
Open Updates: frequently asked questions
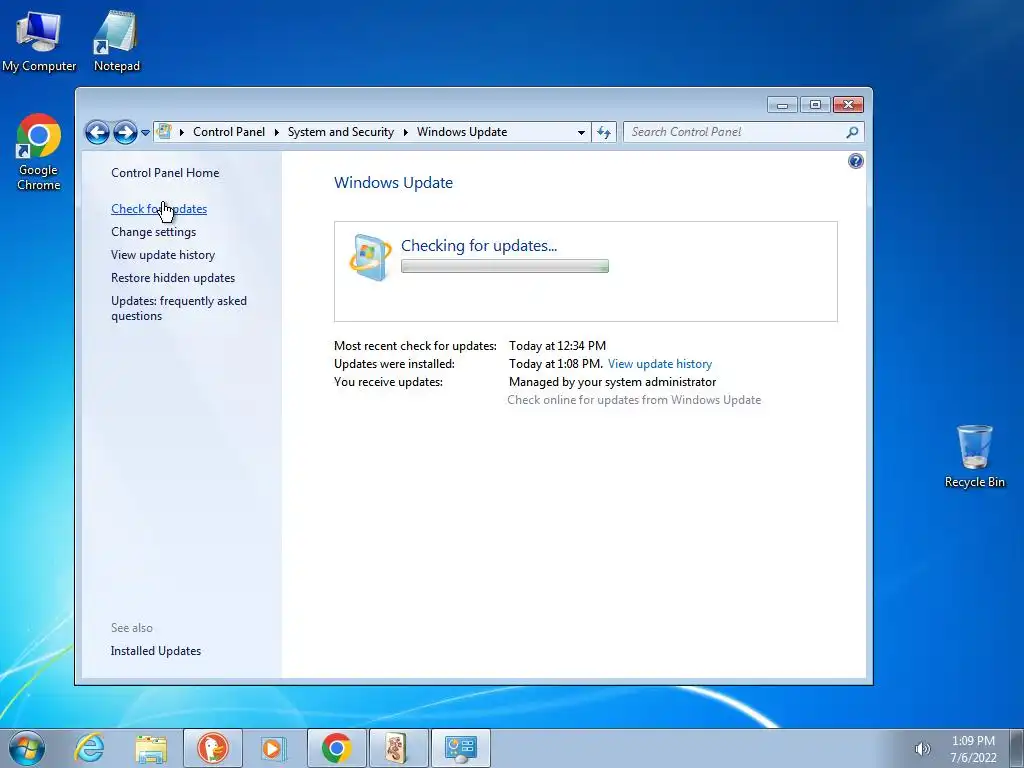(x=179, y=308)
